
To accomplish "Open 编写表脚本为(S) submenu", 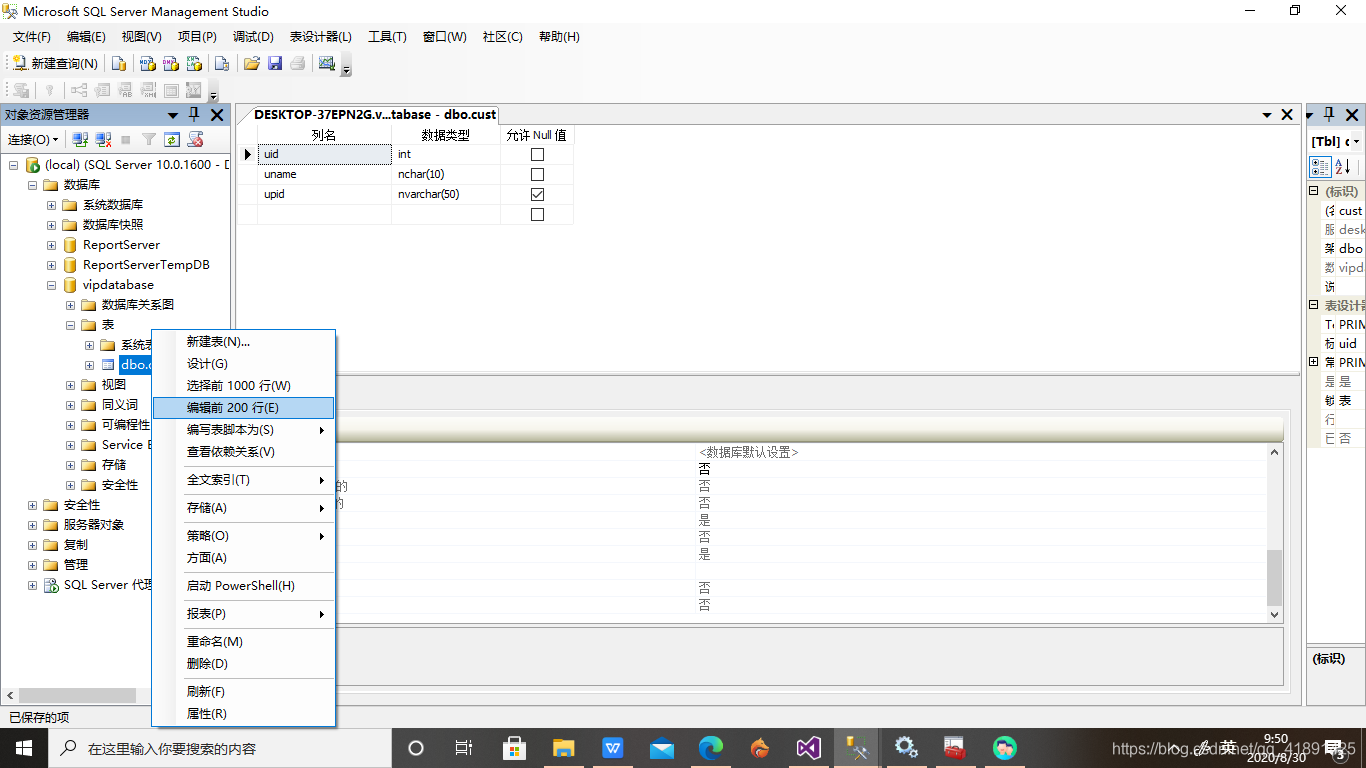I will (x=243, y=430).
